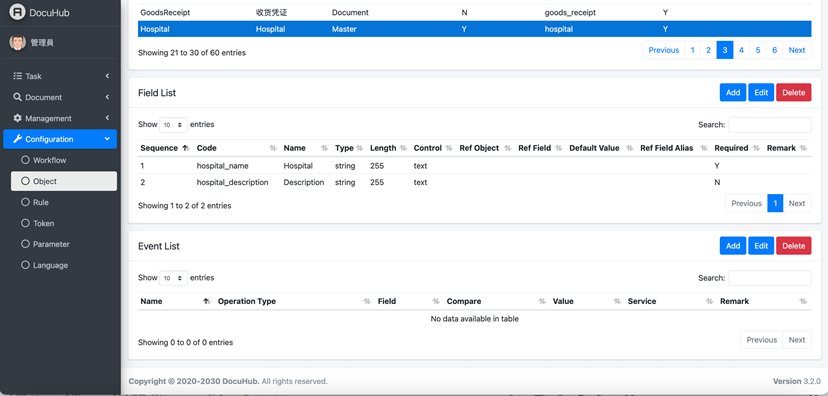Click the circle icon beside Workflow
Screen dimensions: 828x396
(x=25, y=160)
